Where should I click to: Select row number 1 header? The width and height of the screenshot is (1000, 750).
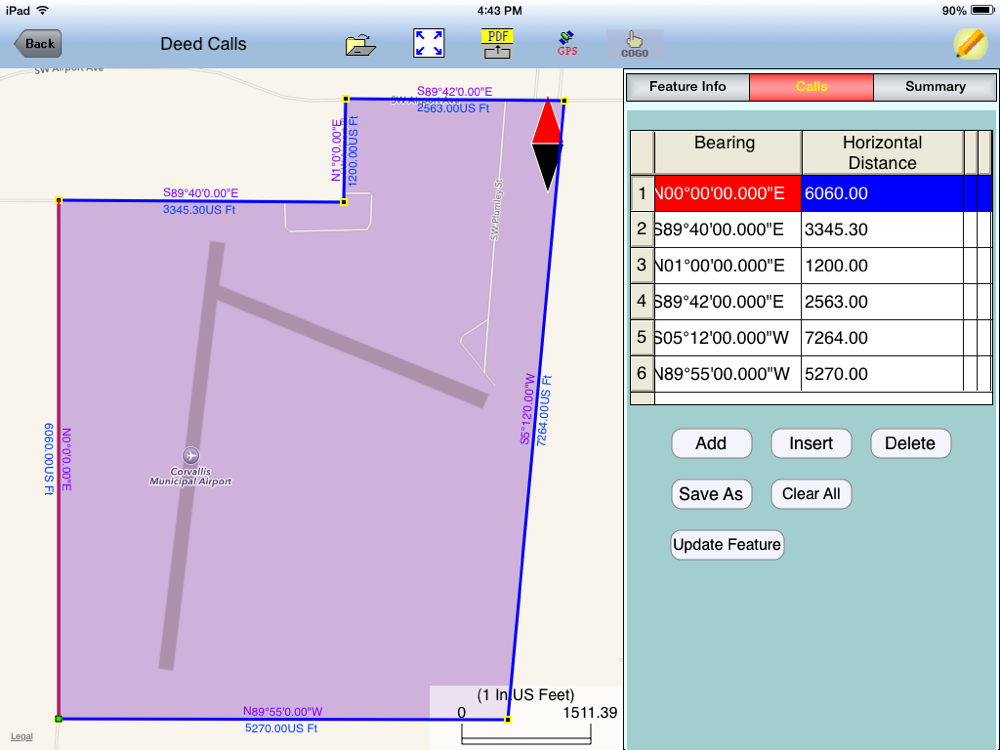point(642,193)
